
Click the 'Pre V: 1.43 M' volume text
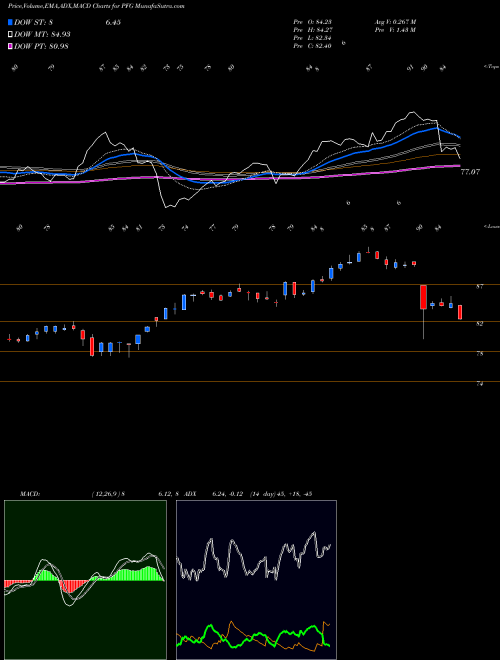coord(395,30)
